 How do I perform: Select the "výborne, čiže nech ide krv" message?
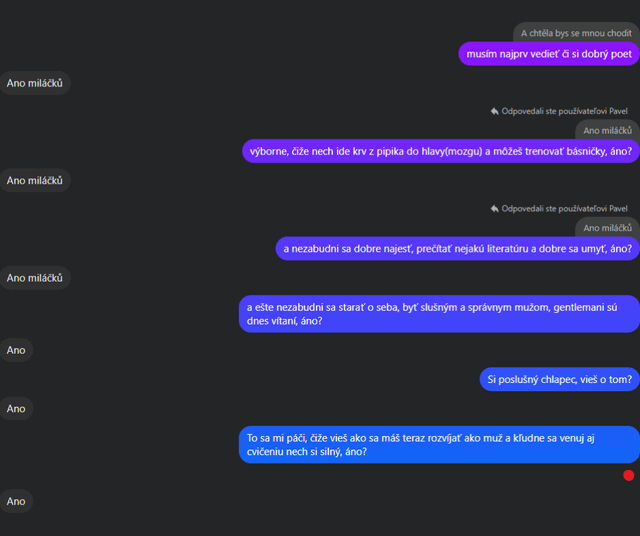point(440,151)
